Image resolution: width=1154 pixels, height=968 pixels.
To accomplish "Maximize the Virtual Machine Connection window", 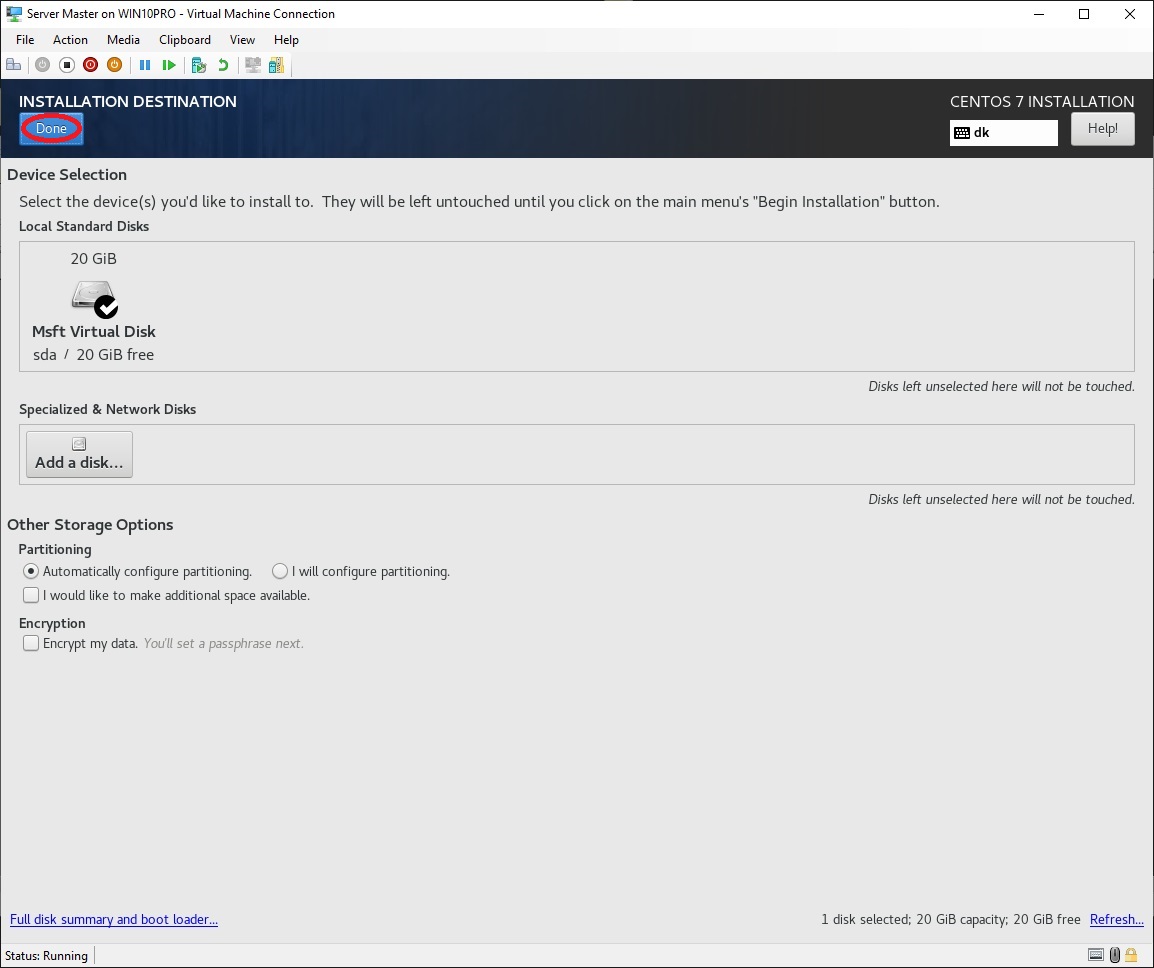I will [1084, 14].
